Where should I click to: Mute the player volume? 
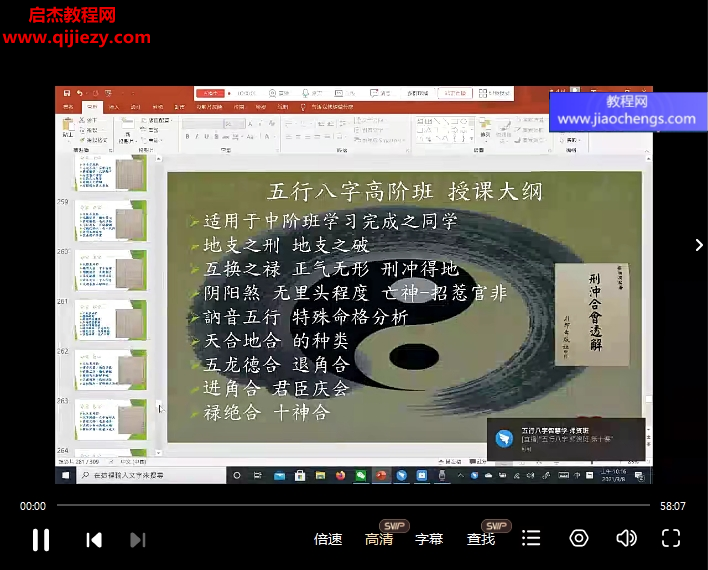626,538
